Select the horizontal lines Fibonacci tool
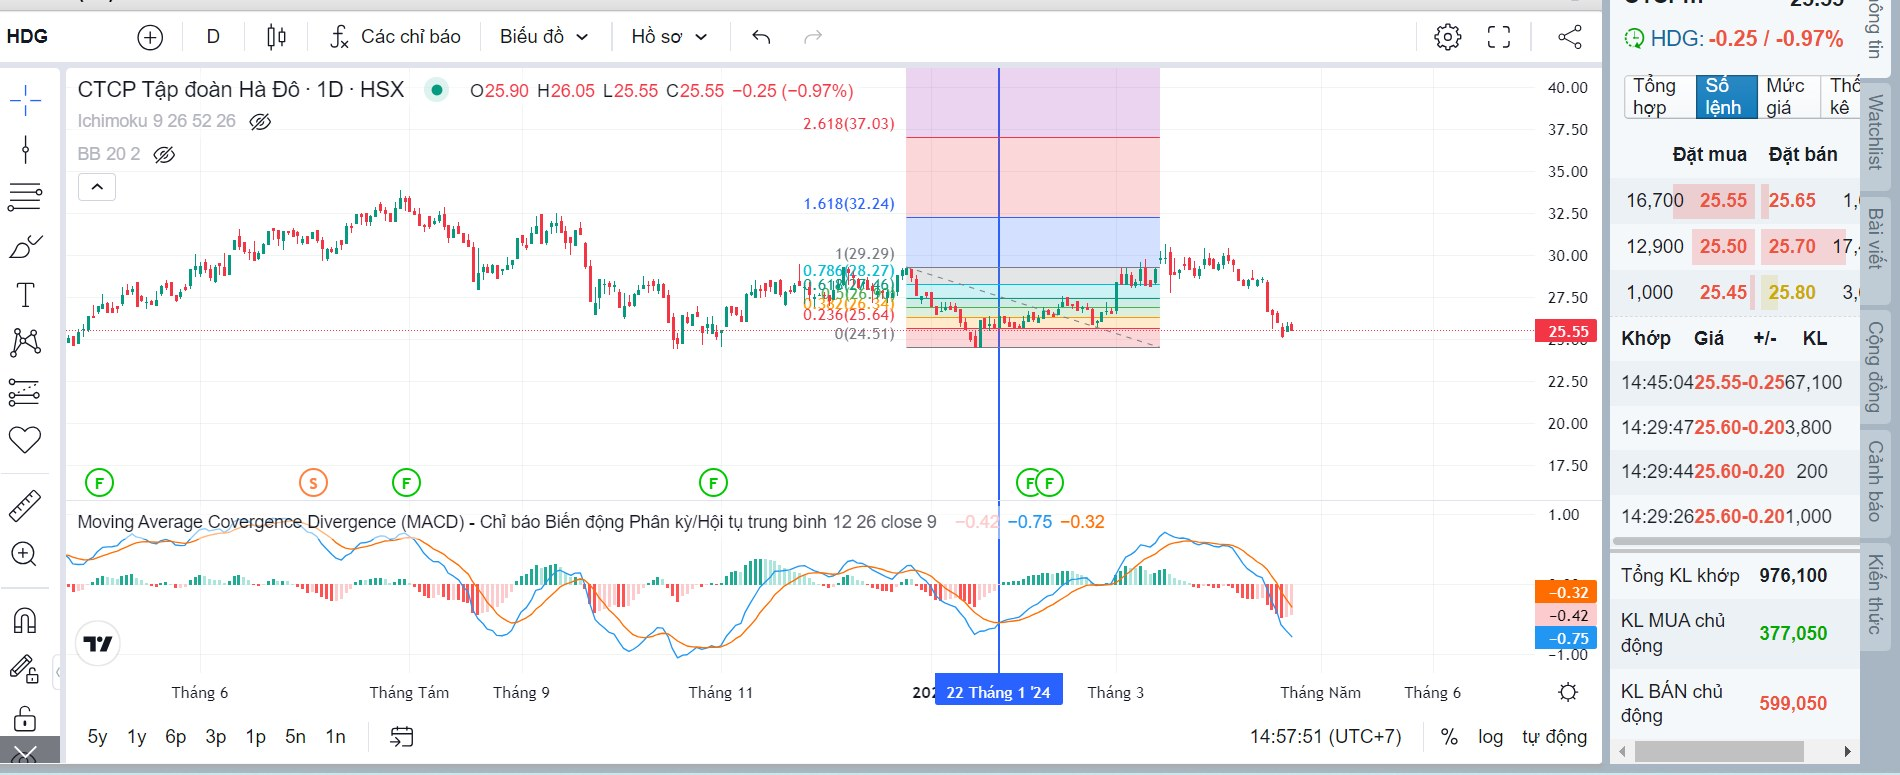Viewport: 1900px width, 775px height. [25, 197]
